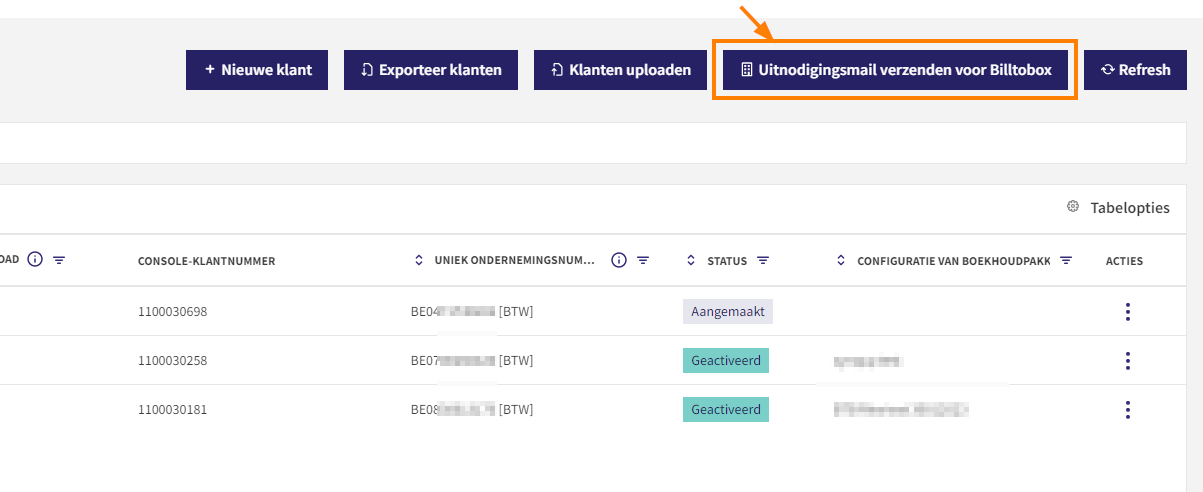The width and height of the screenshot is (1203, 492).
Task: Click Geactiveerd badge for client 1100030181
Action: (x=726, y=410)
